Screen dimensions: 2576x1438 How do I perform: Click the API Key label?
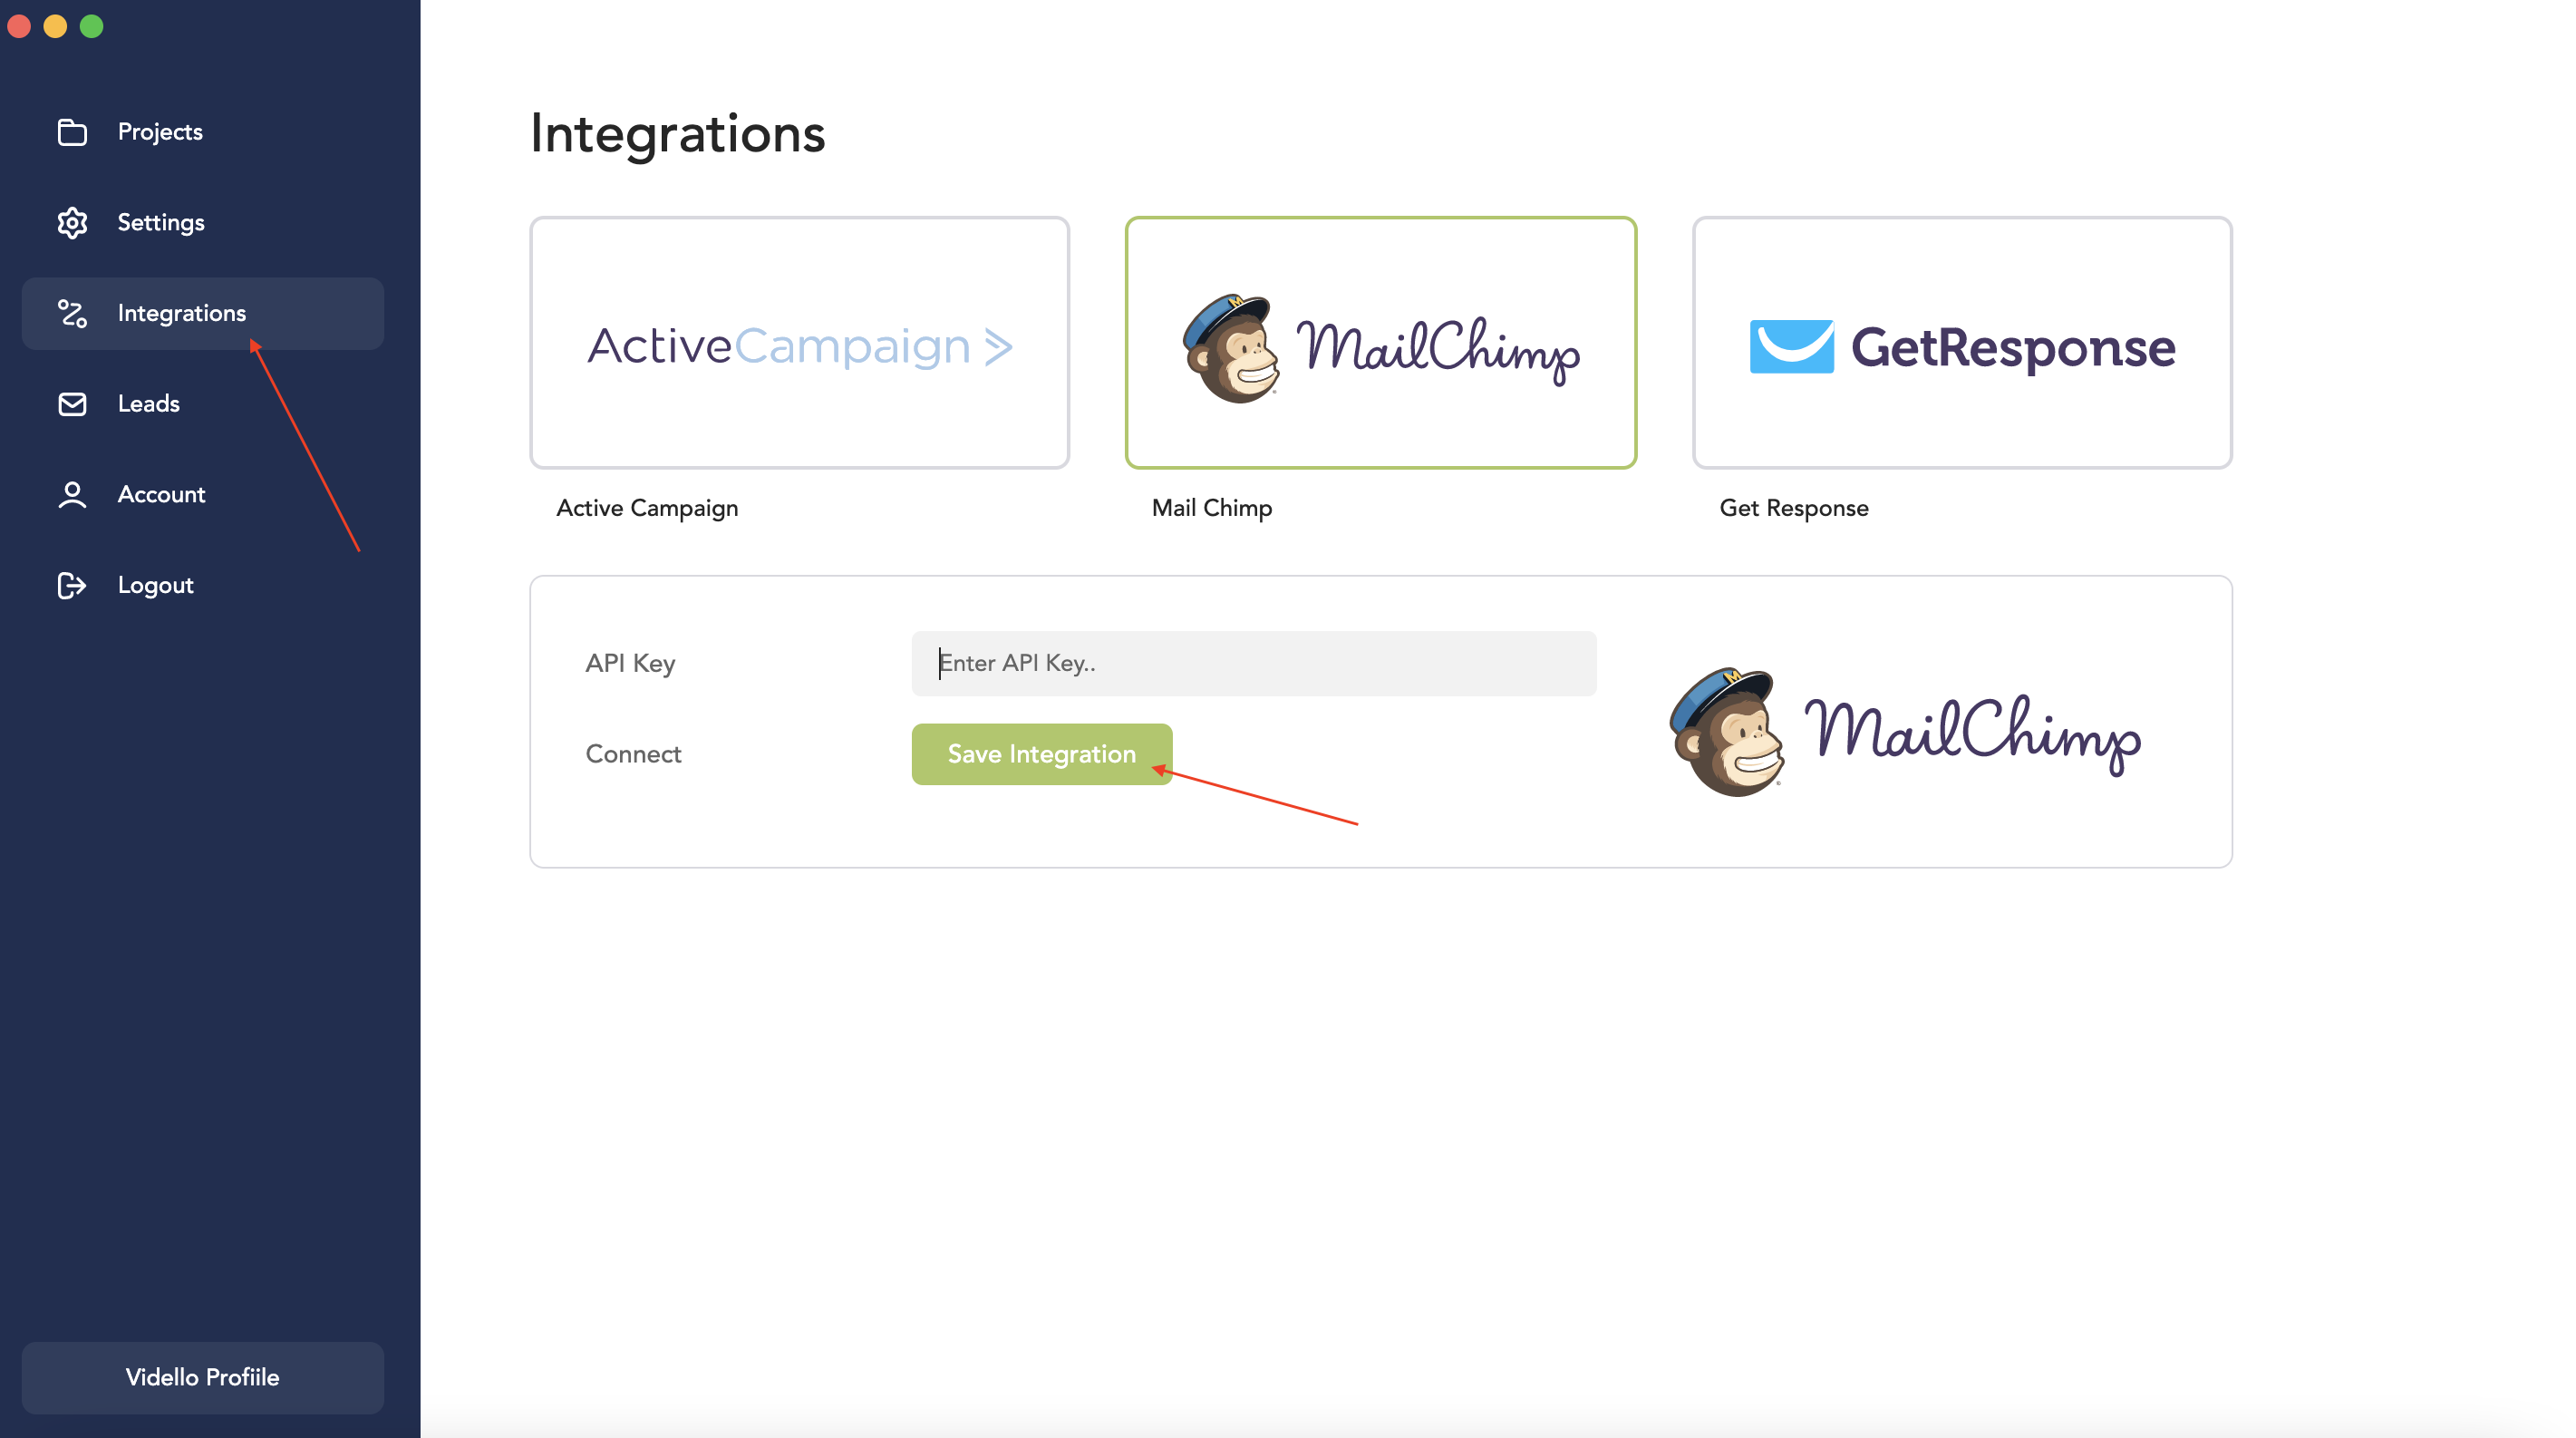(630, 664)
